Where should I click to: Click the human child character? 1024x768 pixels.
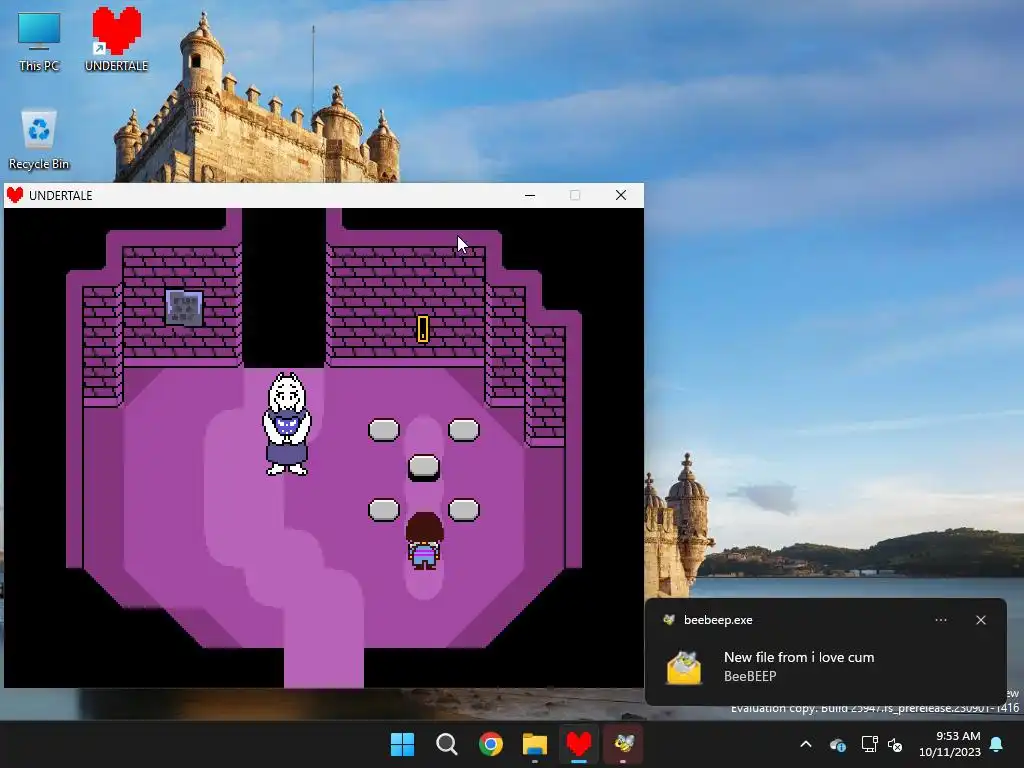click(424, 541)
